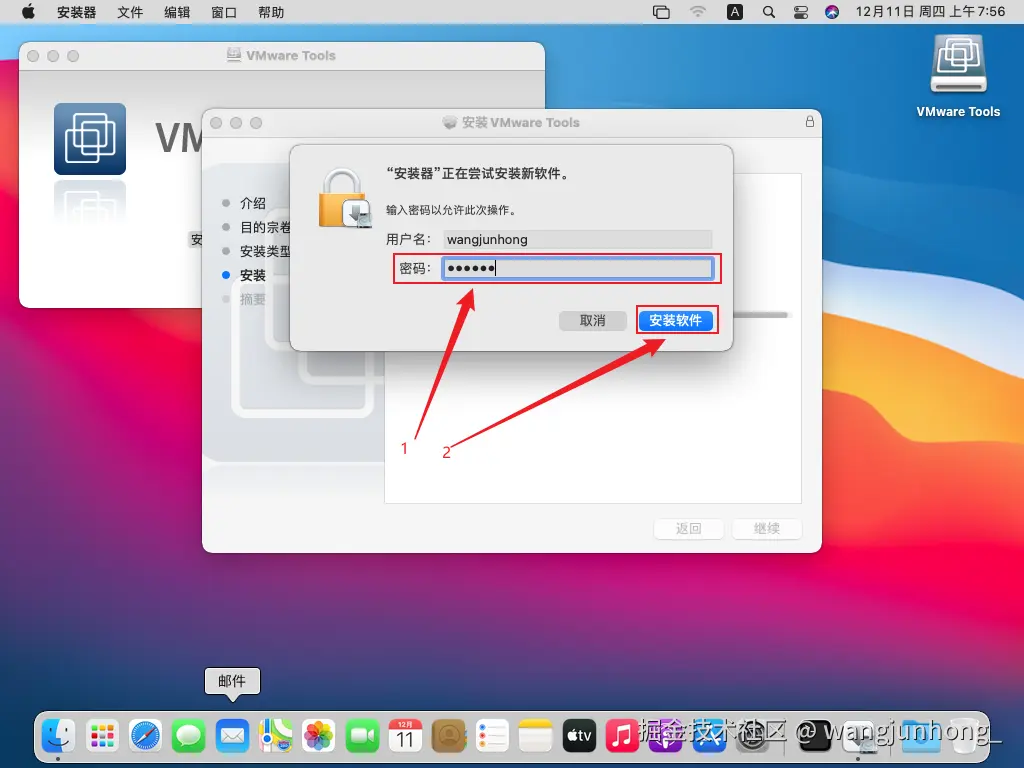Screen dimensions: 1024x768
Task: Open the Mail app from the Dock
Action: tap(232, 737)
